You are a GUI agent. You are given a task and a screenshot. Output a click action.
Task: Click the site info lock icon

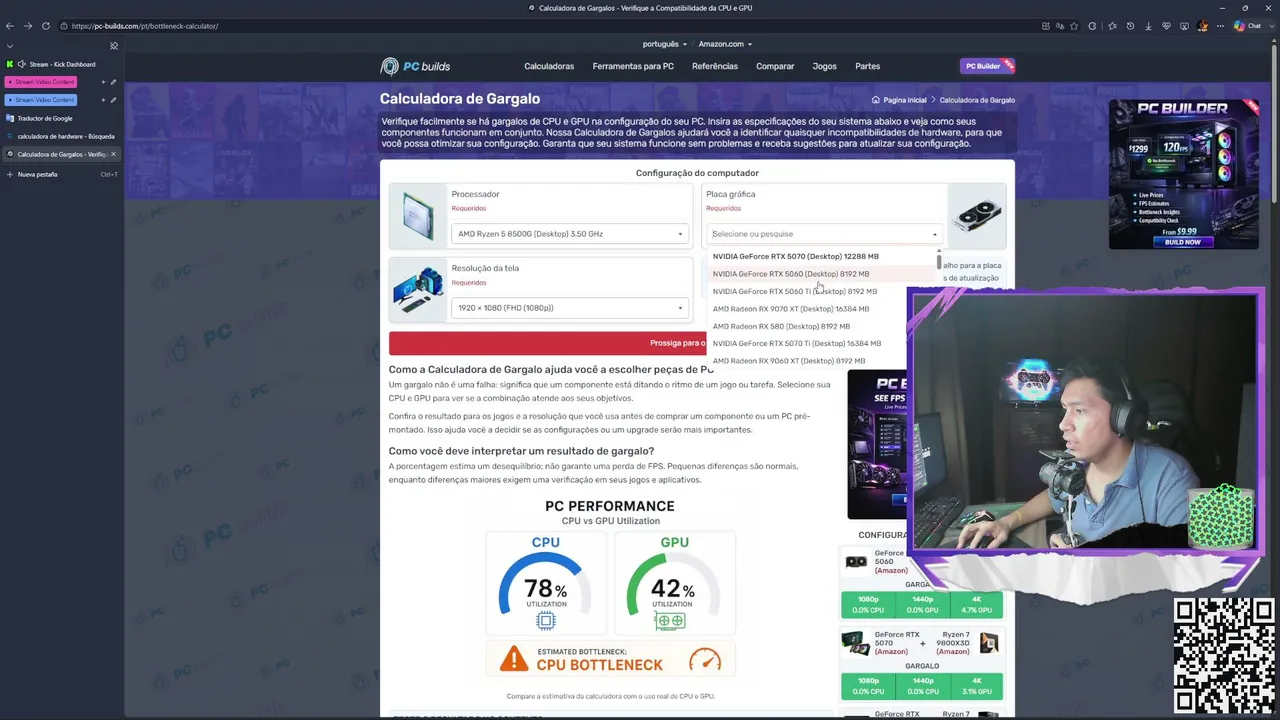[x=64, y=26]
